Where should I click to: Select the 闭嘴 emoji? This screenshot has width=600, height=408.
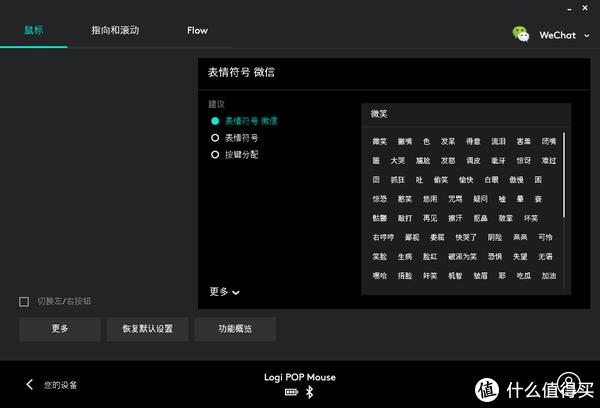pos(549,142)
